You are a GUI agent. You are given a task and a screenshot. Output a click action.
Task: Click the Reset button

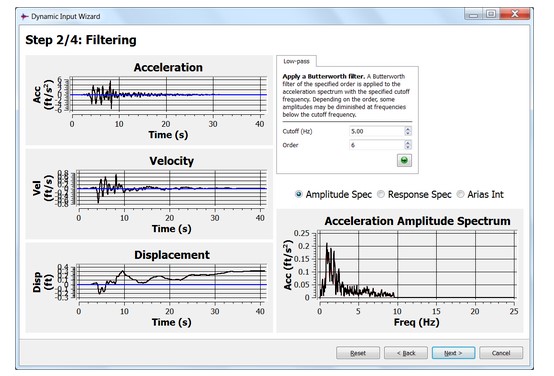[358, 353]
